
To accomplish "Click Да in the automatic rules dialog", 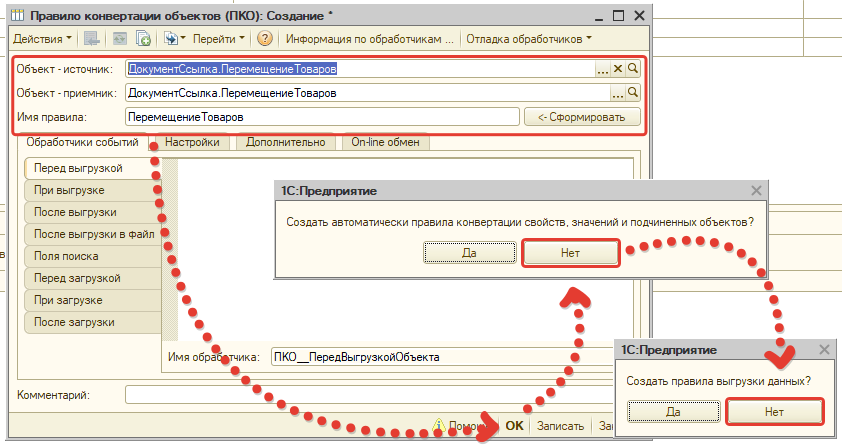I will (469, 252).
